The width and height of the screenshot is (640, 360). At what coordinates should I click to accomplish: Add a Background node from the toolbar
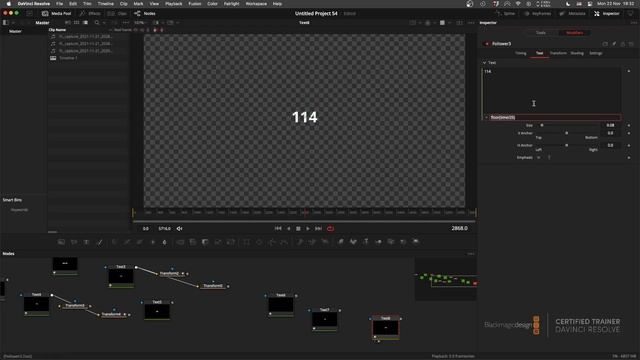61,242
